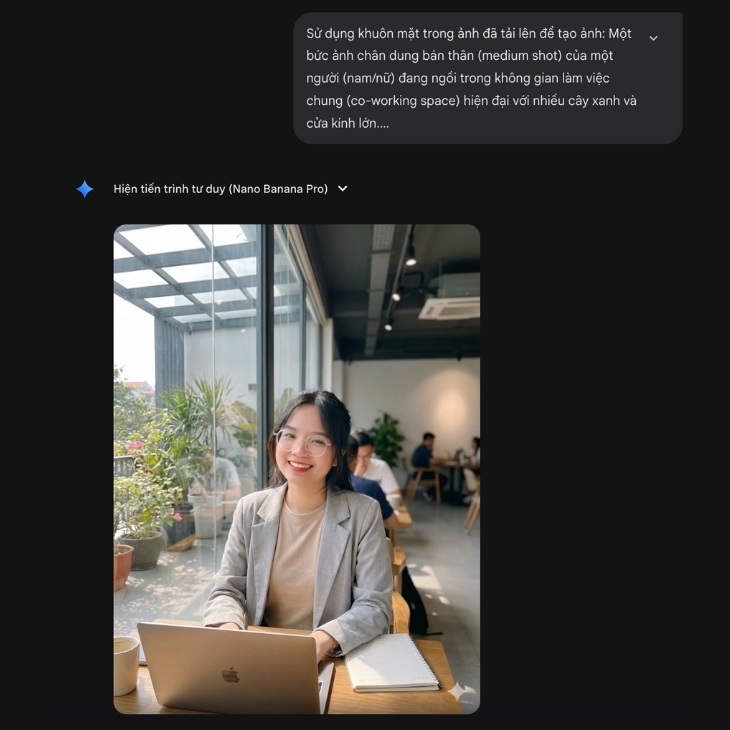Open "Hiện tiến trình tư duy" label
Image resolution: width=730 pixels, height=730 pixels.
pyautogui.click(x=169, y=189)
